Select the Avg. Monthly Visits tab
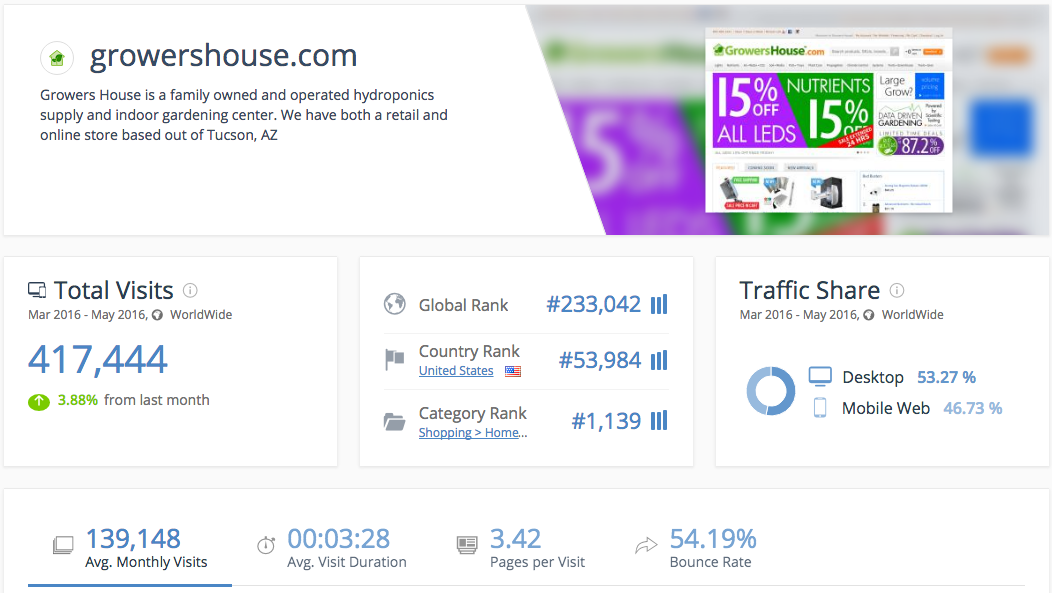 pos(130,549)
